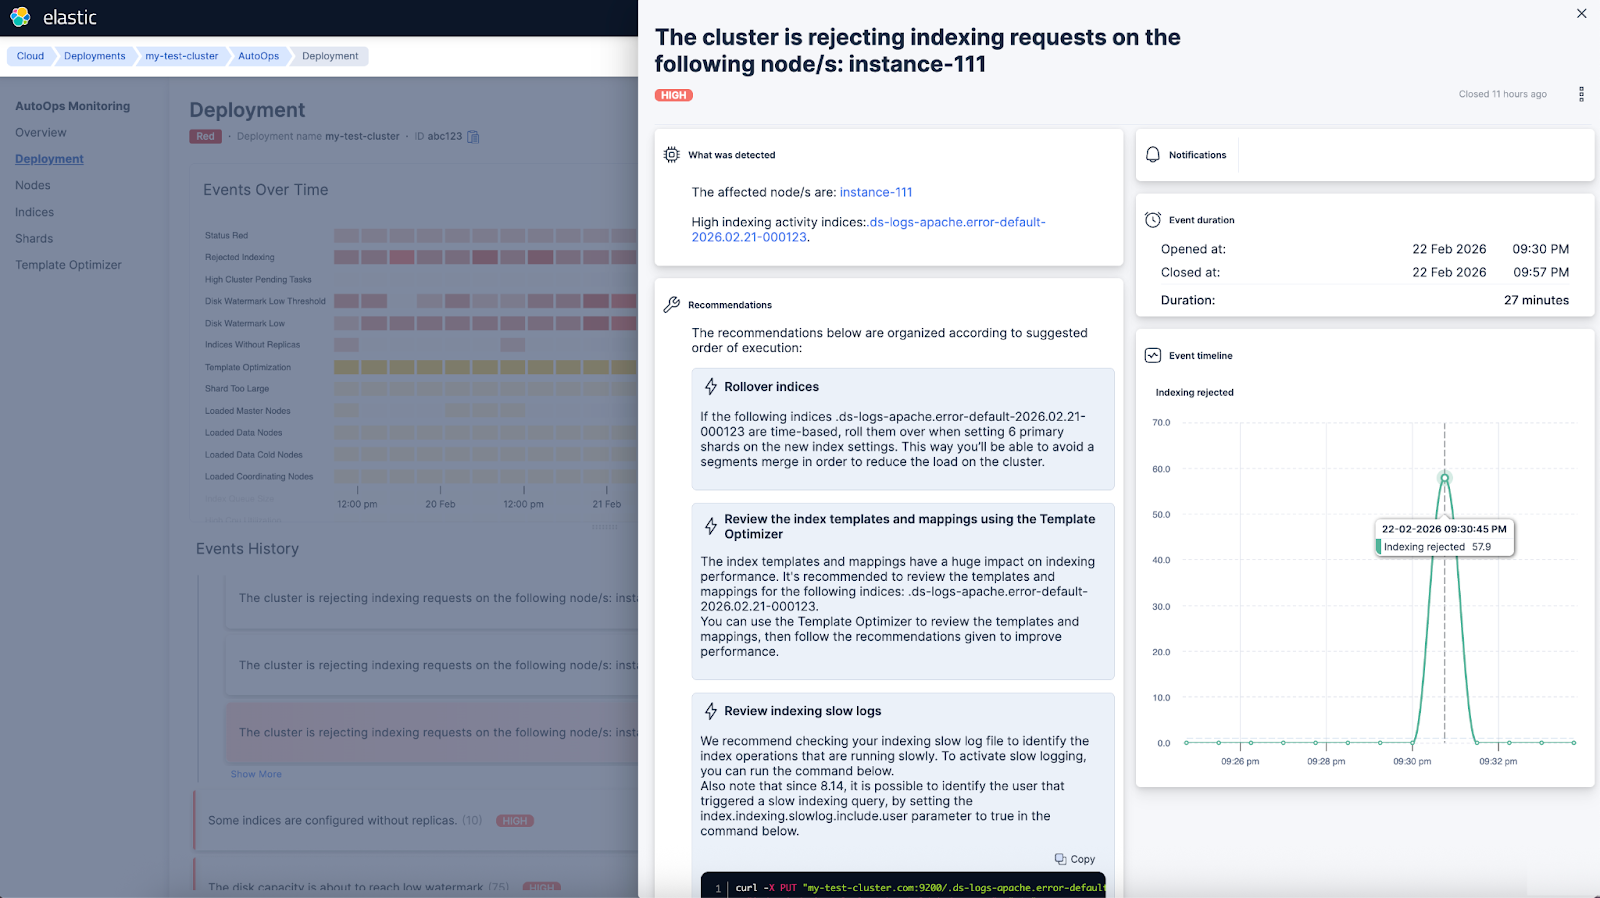
Task: Open the instance-111 node link
Action: coord(875,192)
